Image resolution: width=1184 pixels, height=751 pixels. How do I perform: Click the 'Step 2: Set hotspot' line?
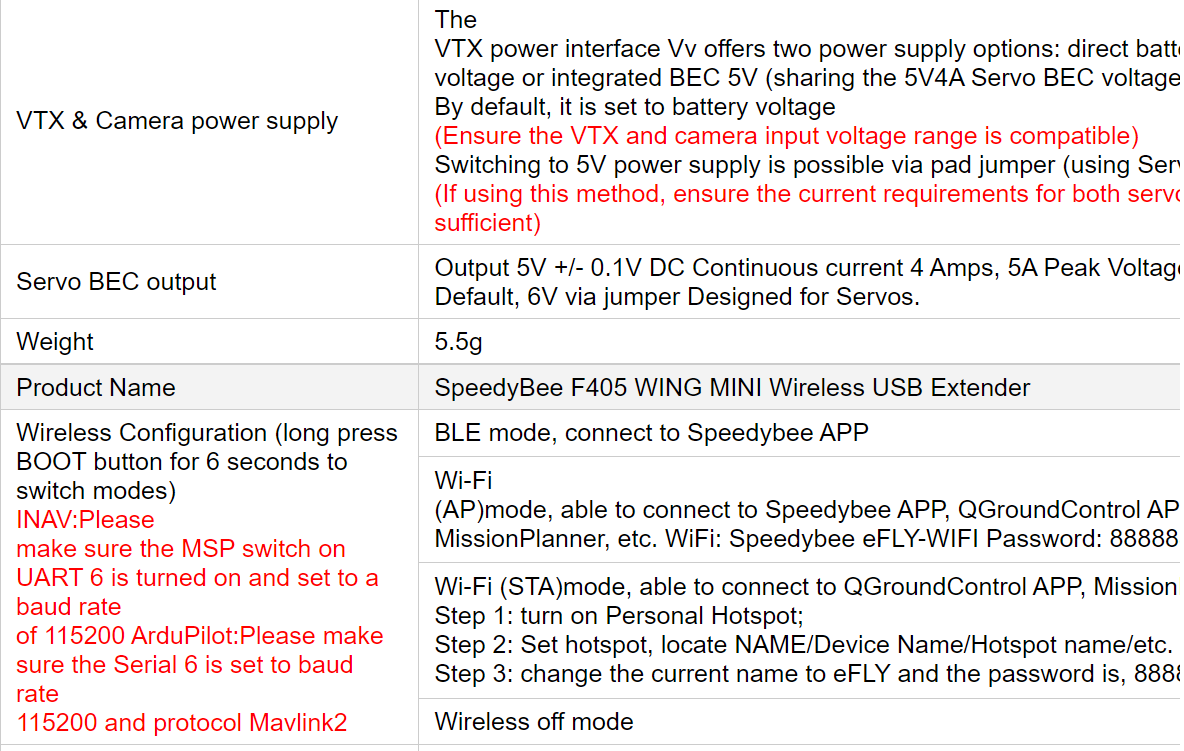click(803, 645)
